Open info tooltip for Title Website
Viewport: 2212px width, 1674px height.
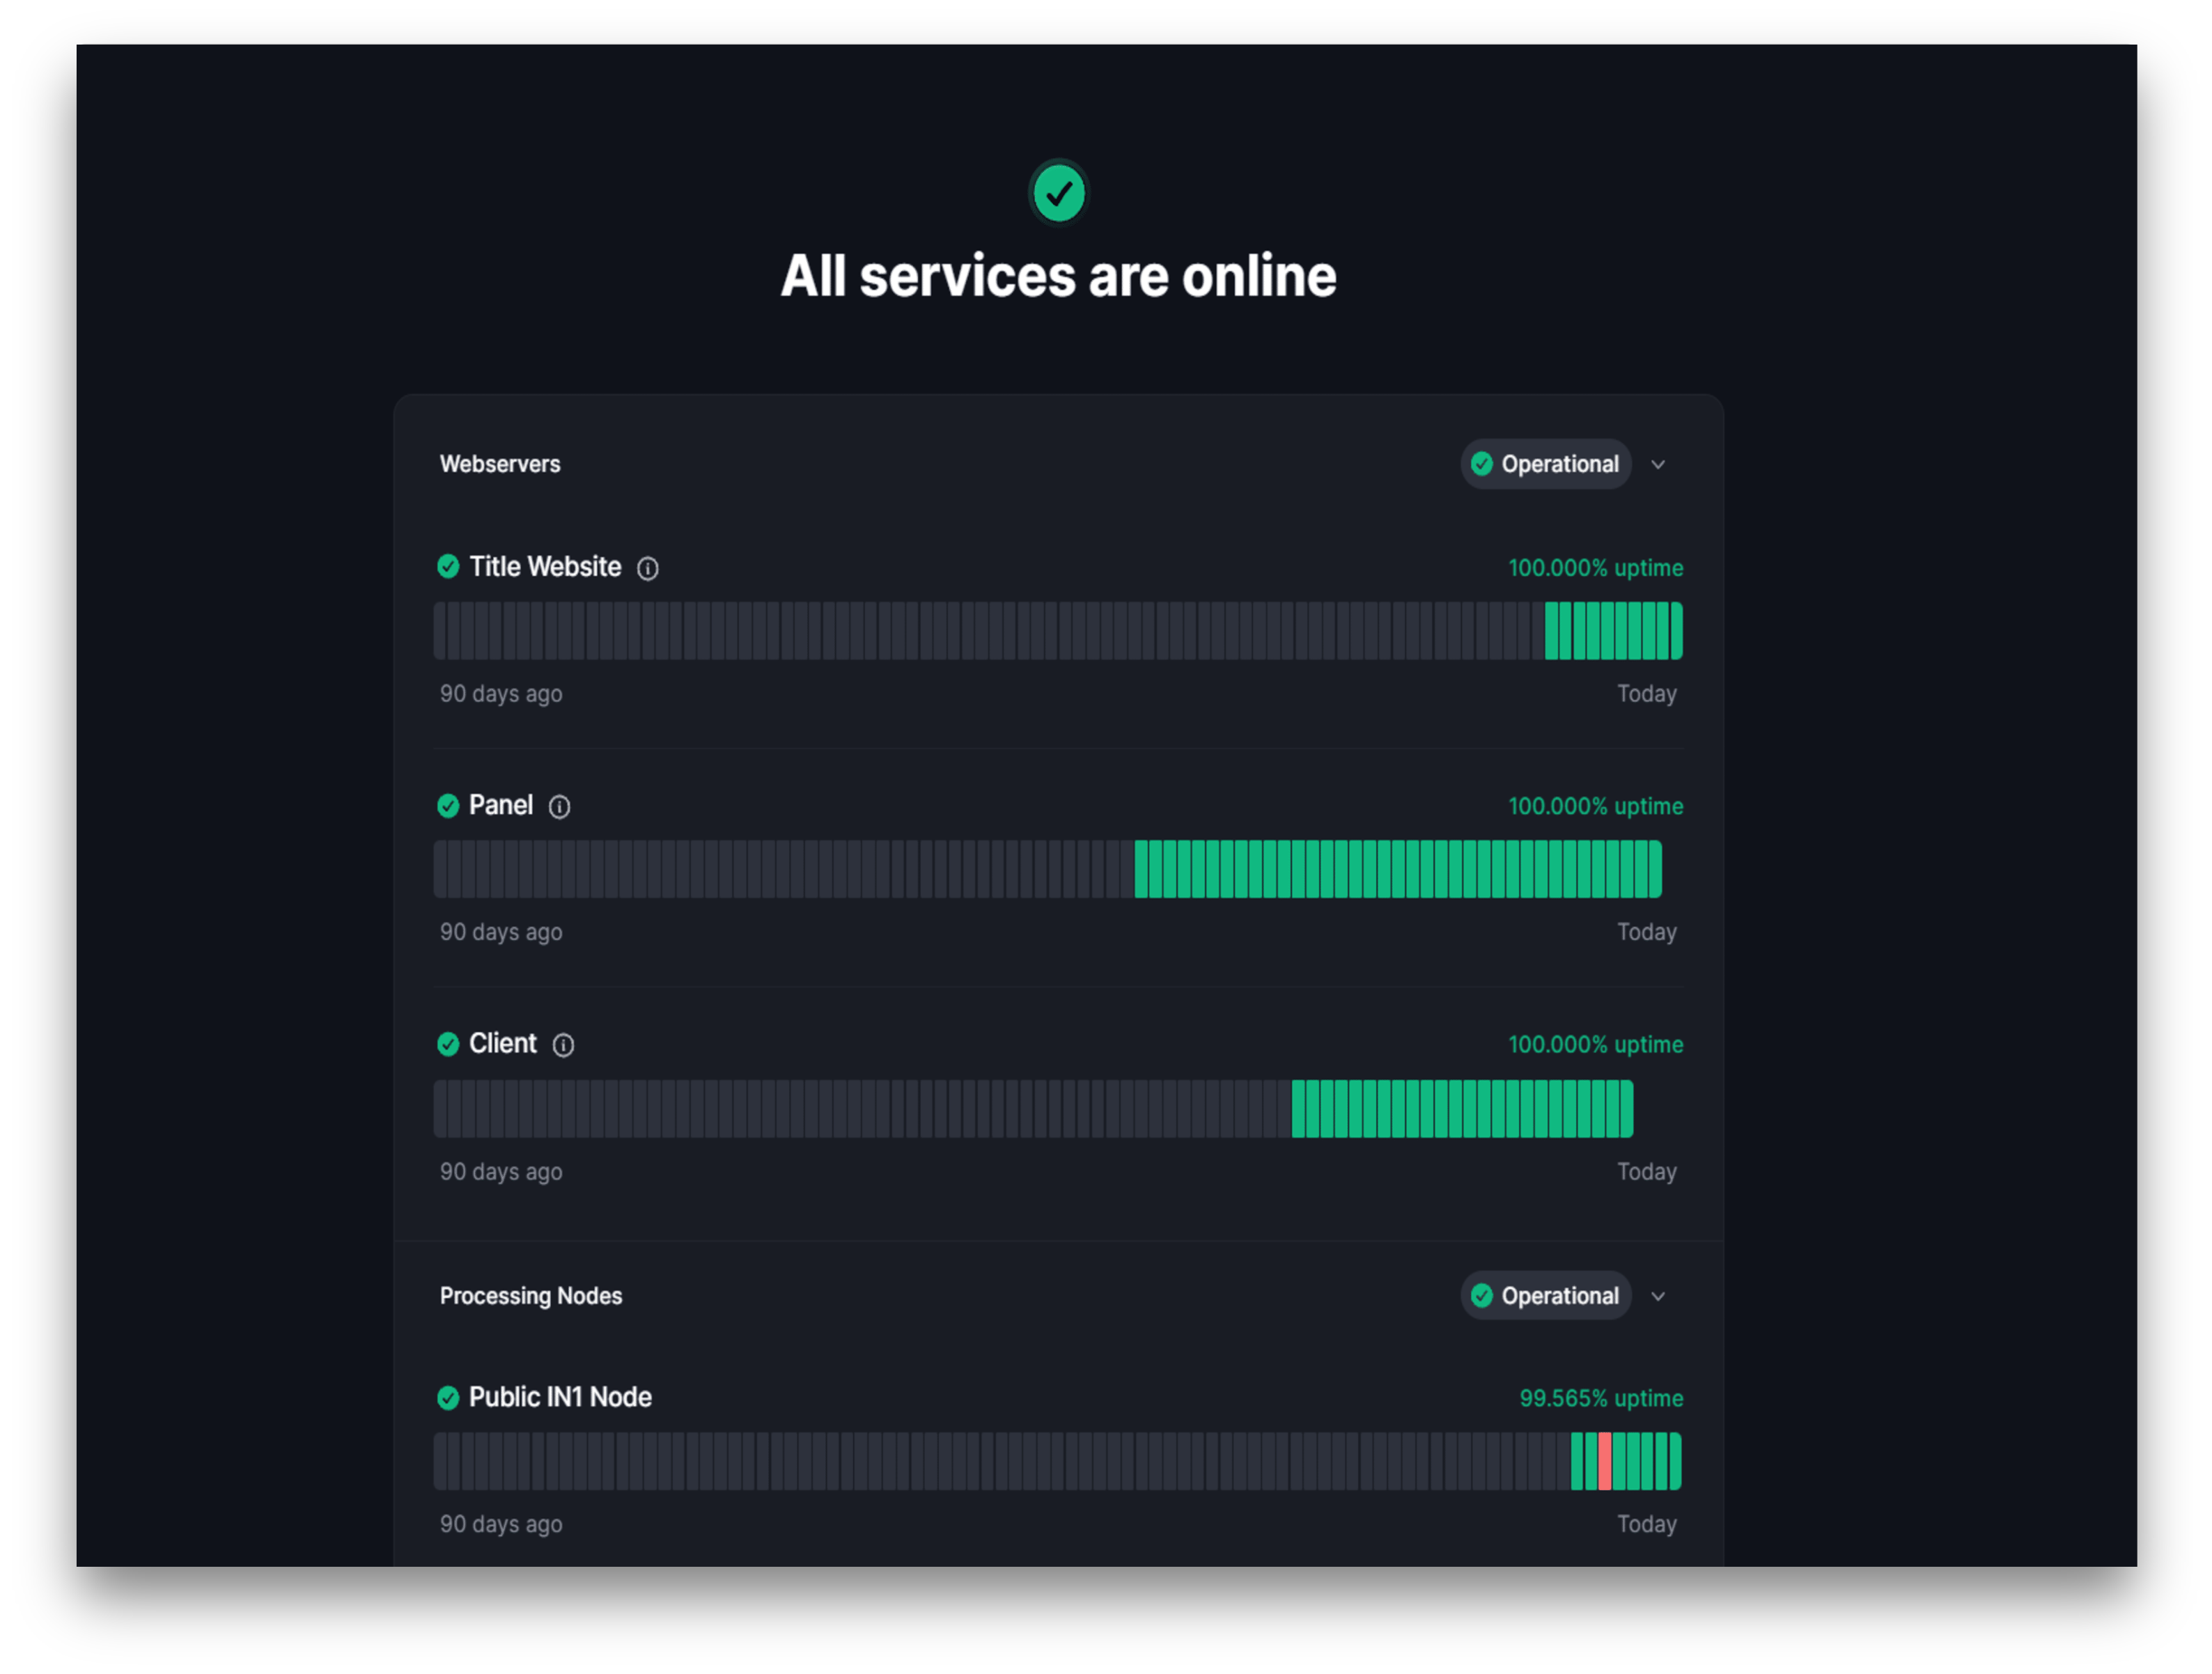(x=649, y=568)
